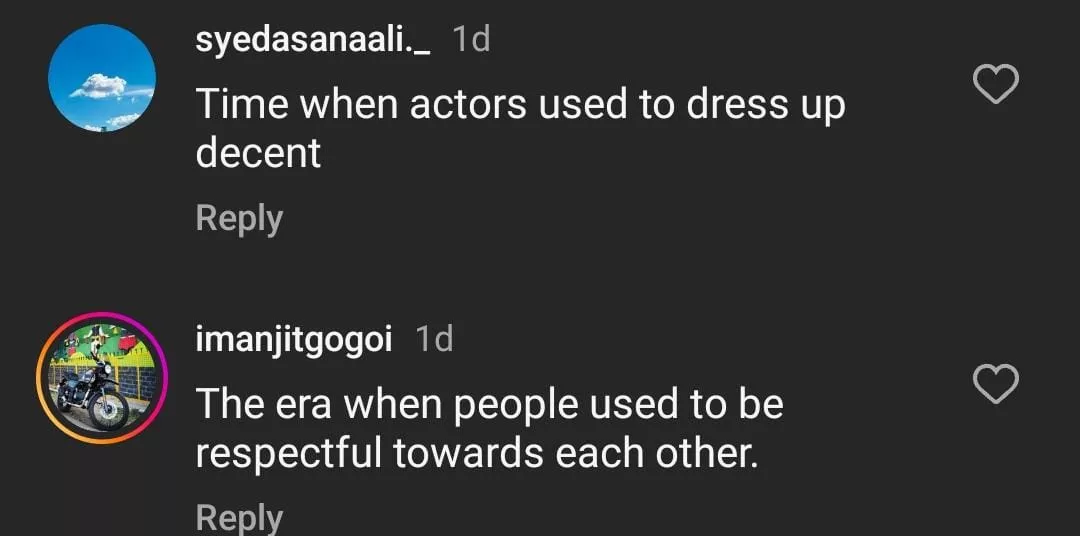Image resolution: width=1080 pixels, height=536 pixels.
Task: Reply to the syedasanaali._ comment
Action: [x=239, y=218]
